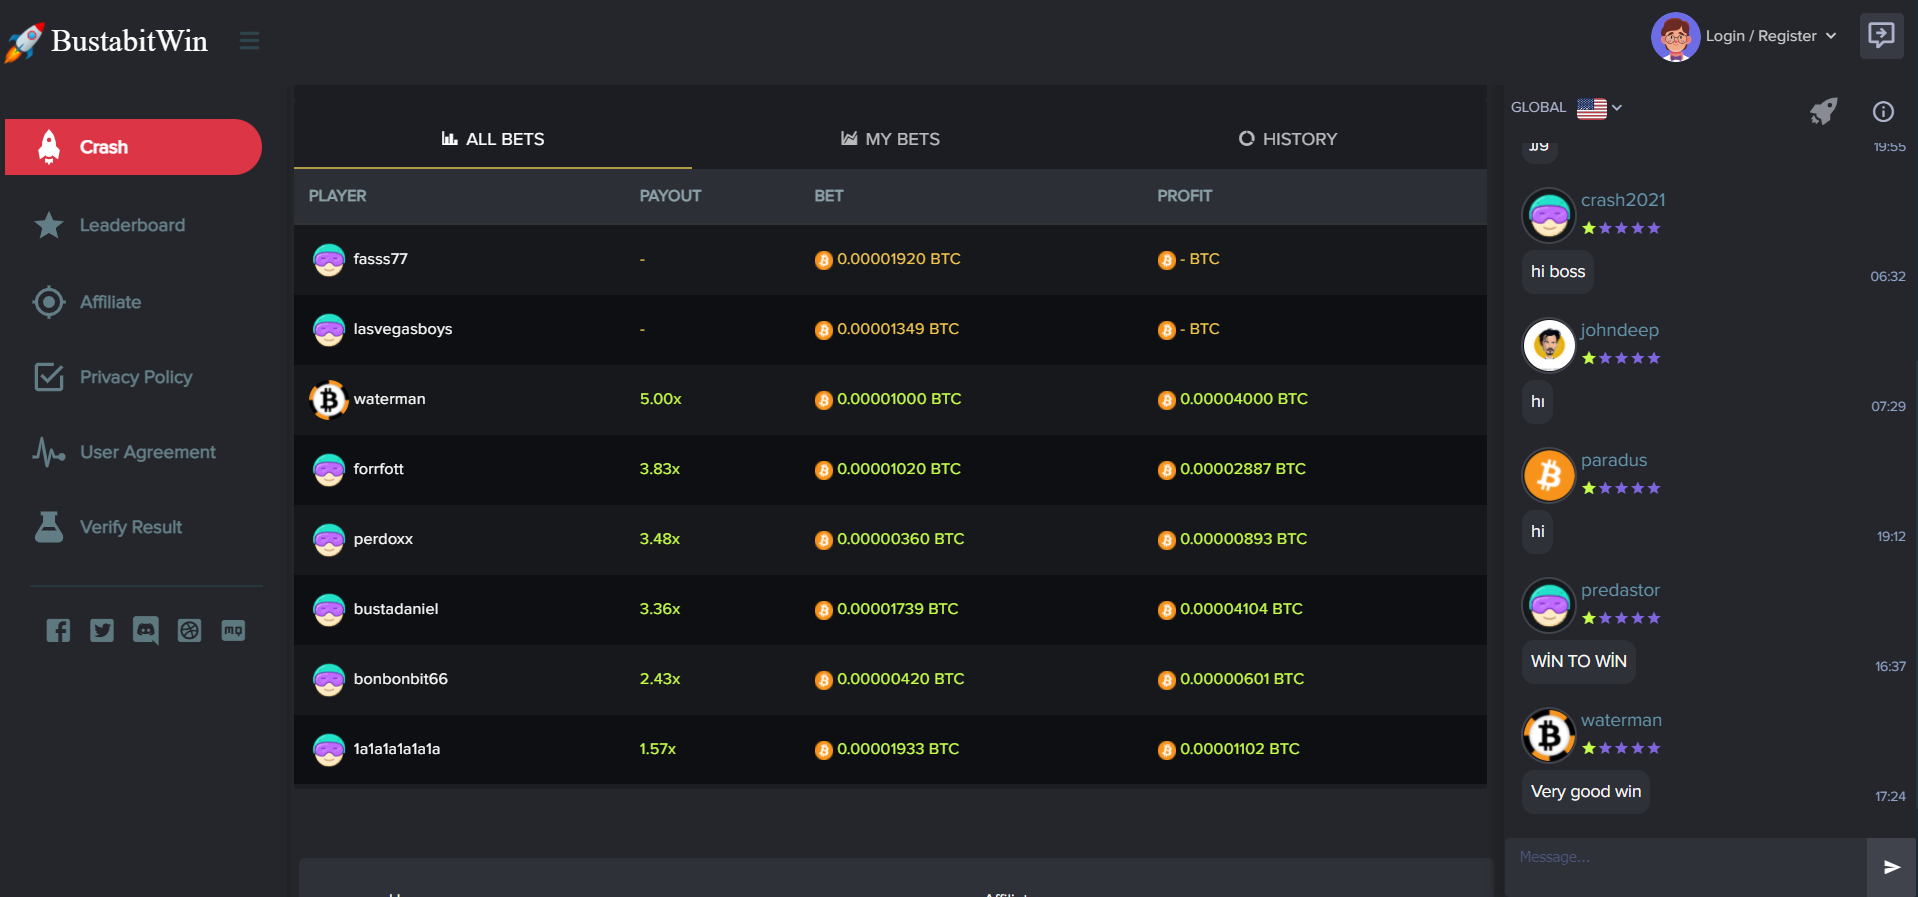This screenshot has width=1918, height=897.
Task: Open the User Agreement page
Action: pyautogui.click(x=147, y=452)
